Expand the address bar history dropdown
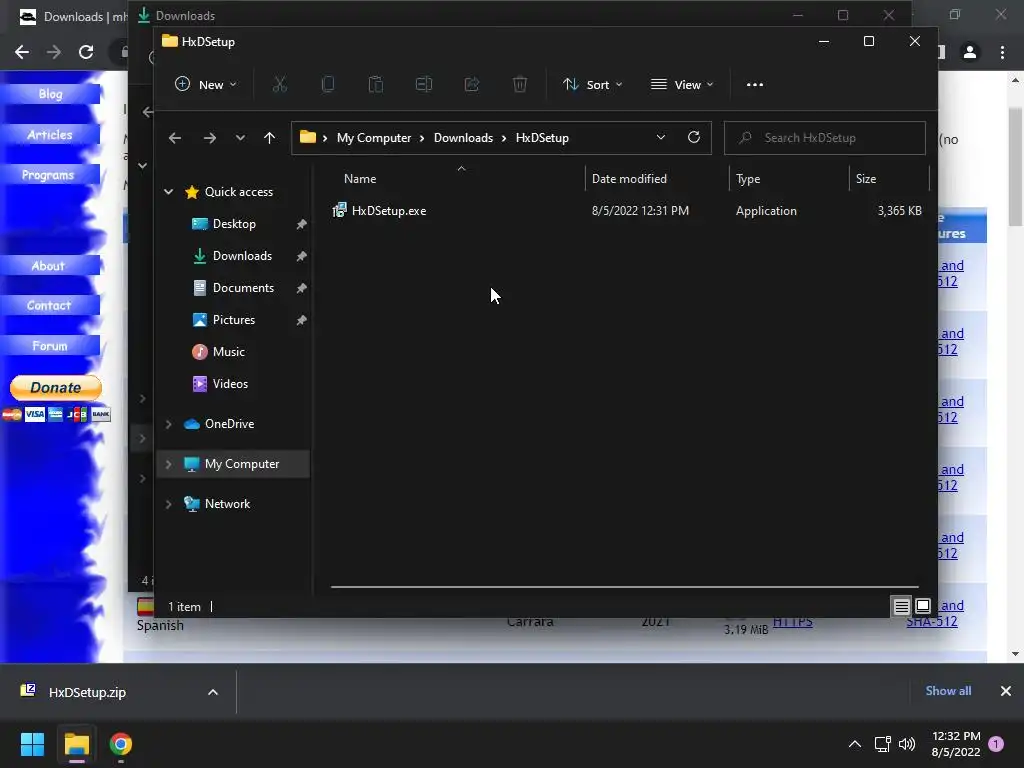The width and height of the screenshot is (1024, 768). coord(661,138)
